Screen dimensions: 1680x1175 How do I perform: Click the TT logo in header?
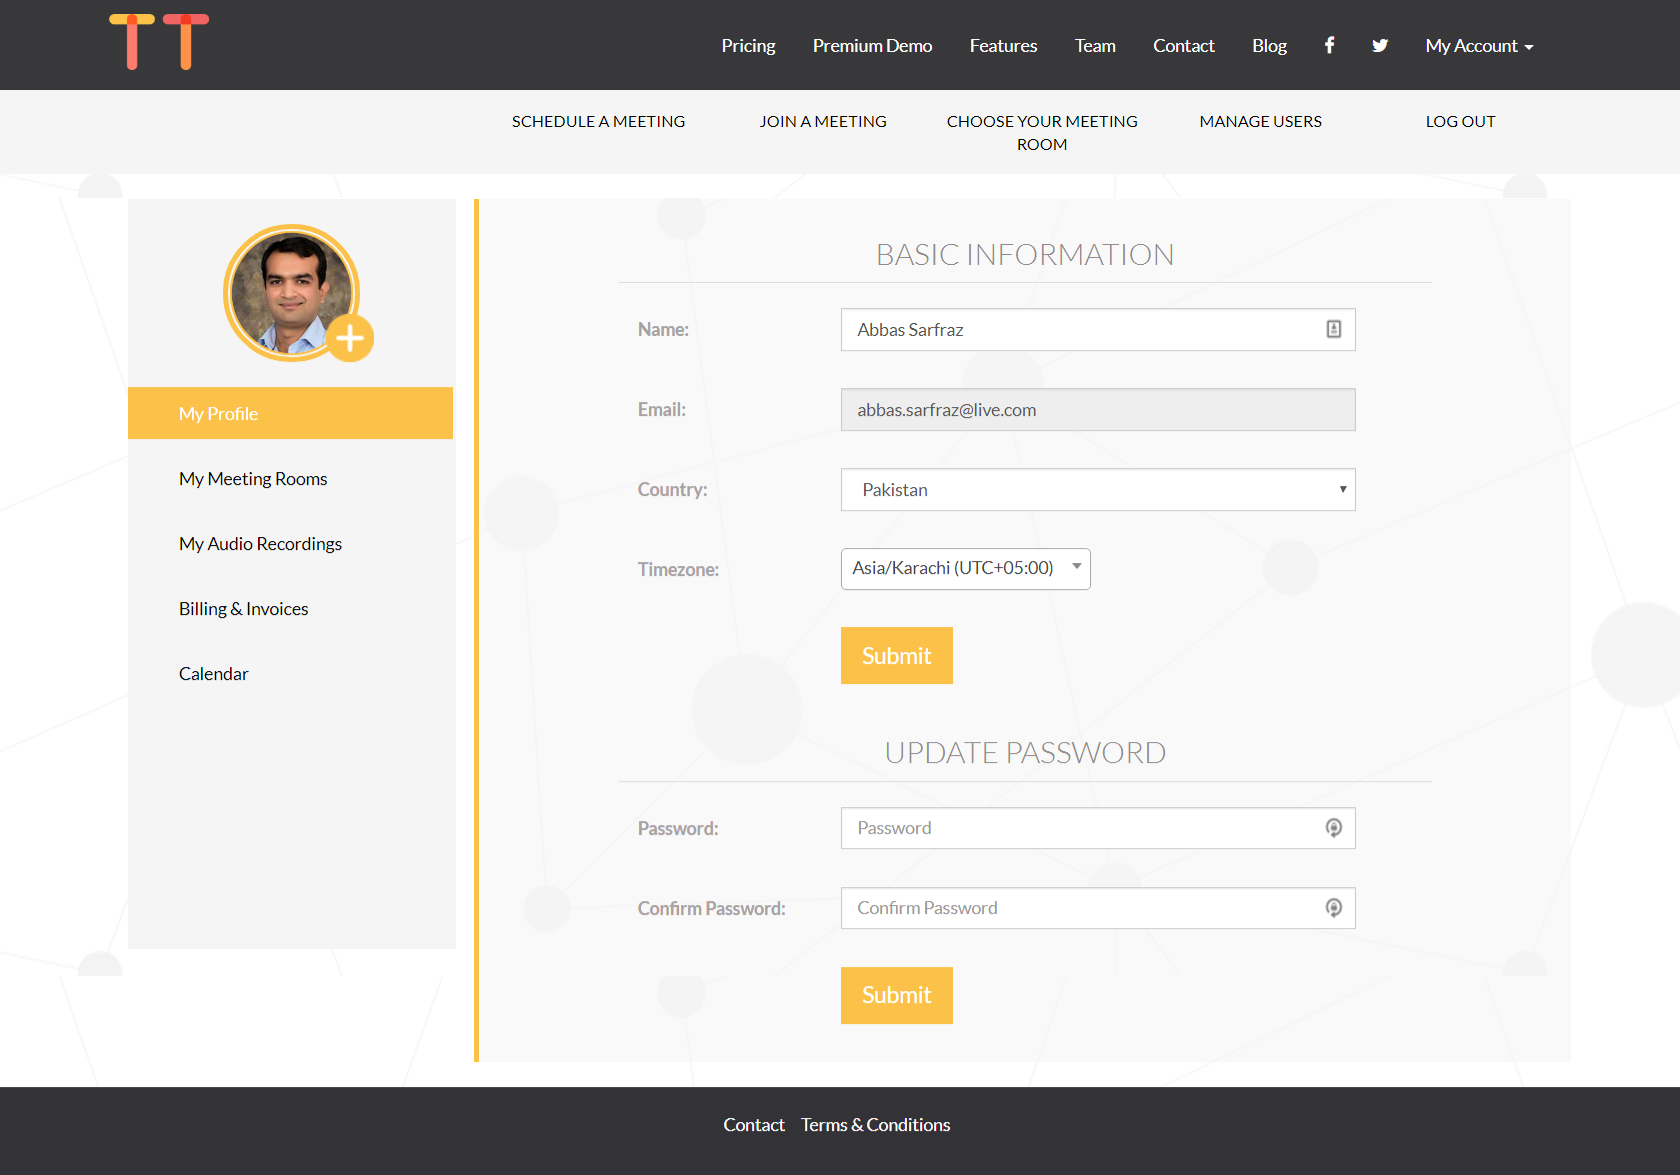coord(159,42)
